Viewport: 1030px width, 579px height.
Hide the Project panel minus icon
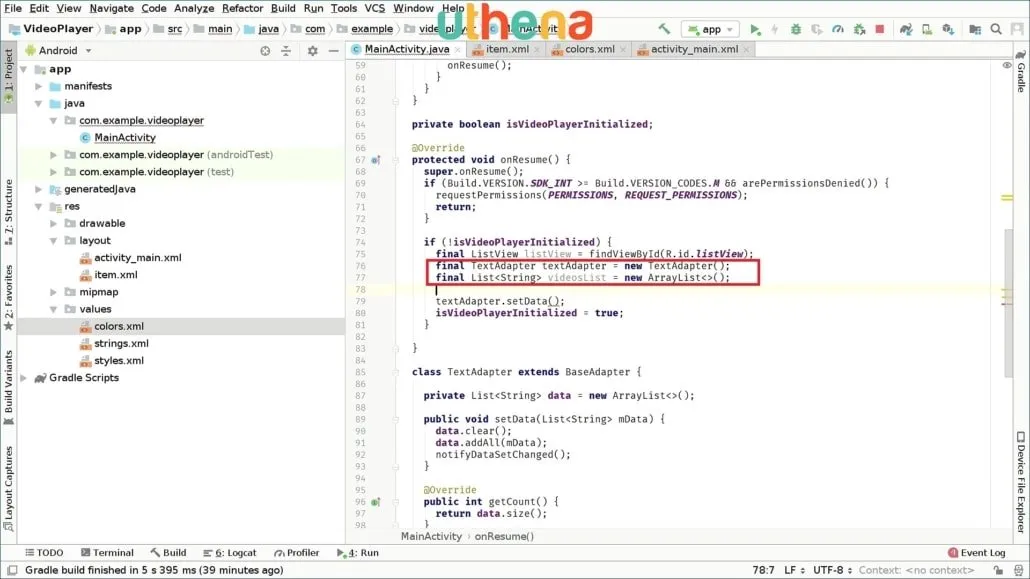click(334, 51)
